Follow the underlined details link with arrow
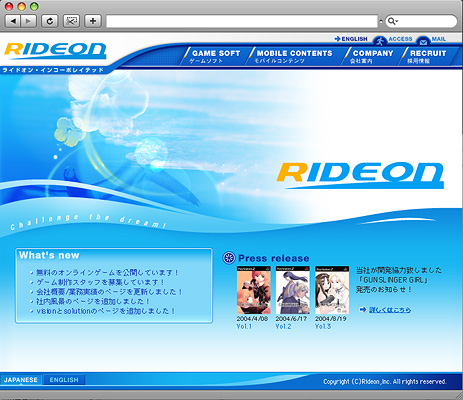 pyautogui.click(x=390, y=310)
